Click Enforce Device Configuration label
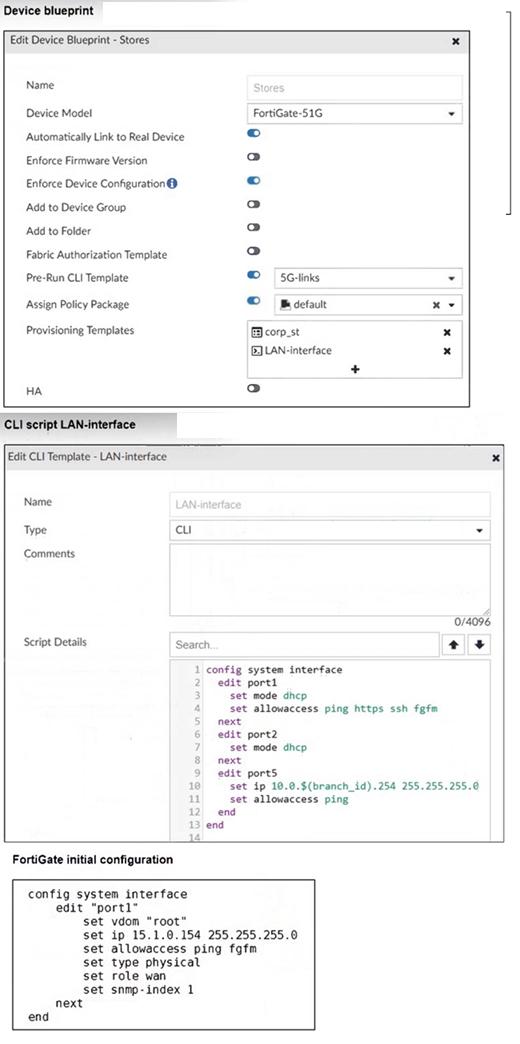This screenshot has width=520, height=1044. 95,184
